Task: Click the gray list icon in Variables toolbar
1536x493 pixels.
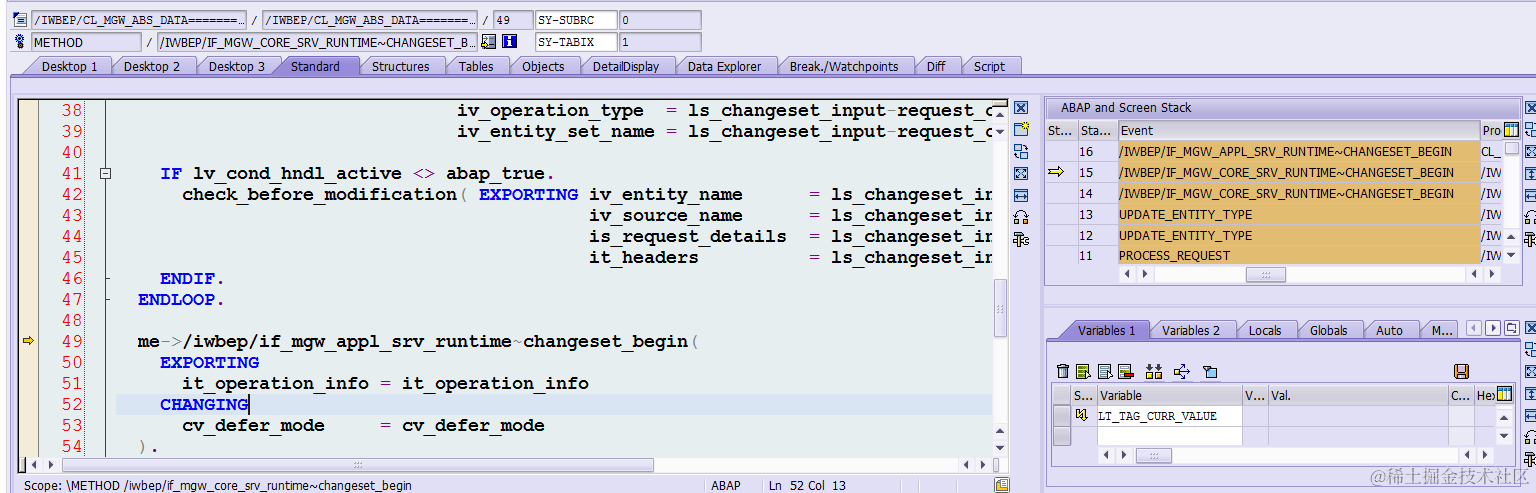Action: coord(1105,371)
